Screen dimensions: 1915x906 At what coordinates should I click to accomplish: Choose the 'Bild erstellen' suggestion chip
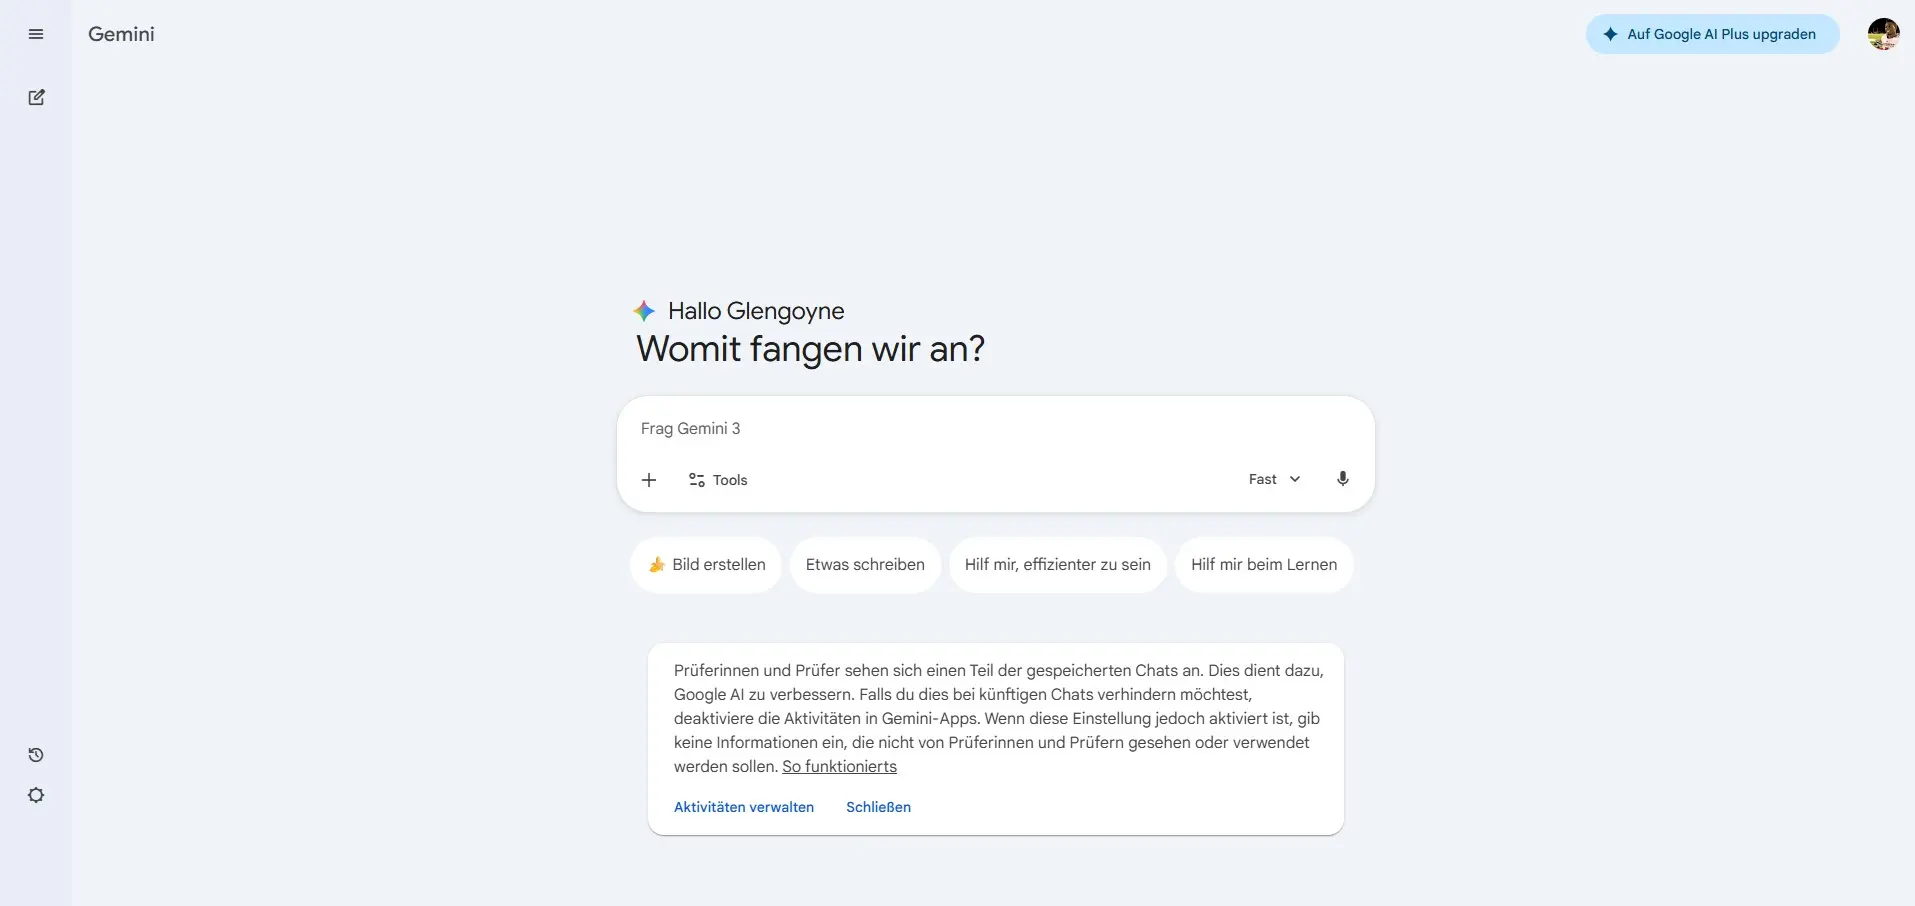(x=706, y=565)
